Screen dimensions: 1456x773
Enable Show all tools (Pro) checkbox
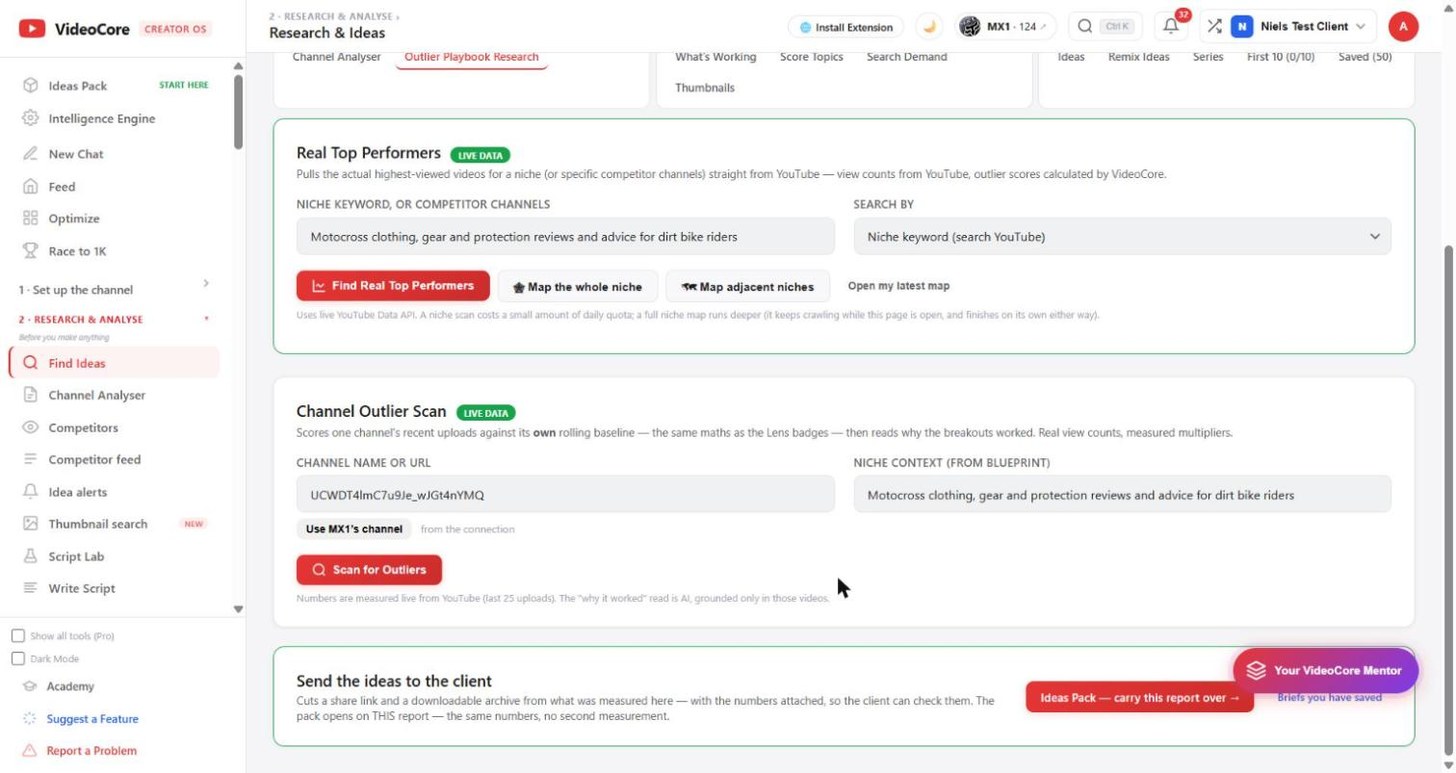(18, 636)
